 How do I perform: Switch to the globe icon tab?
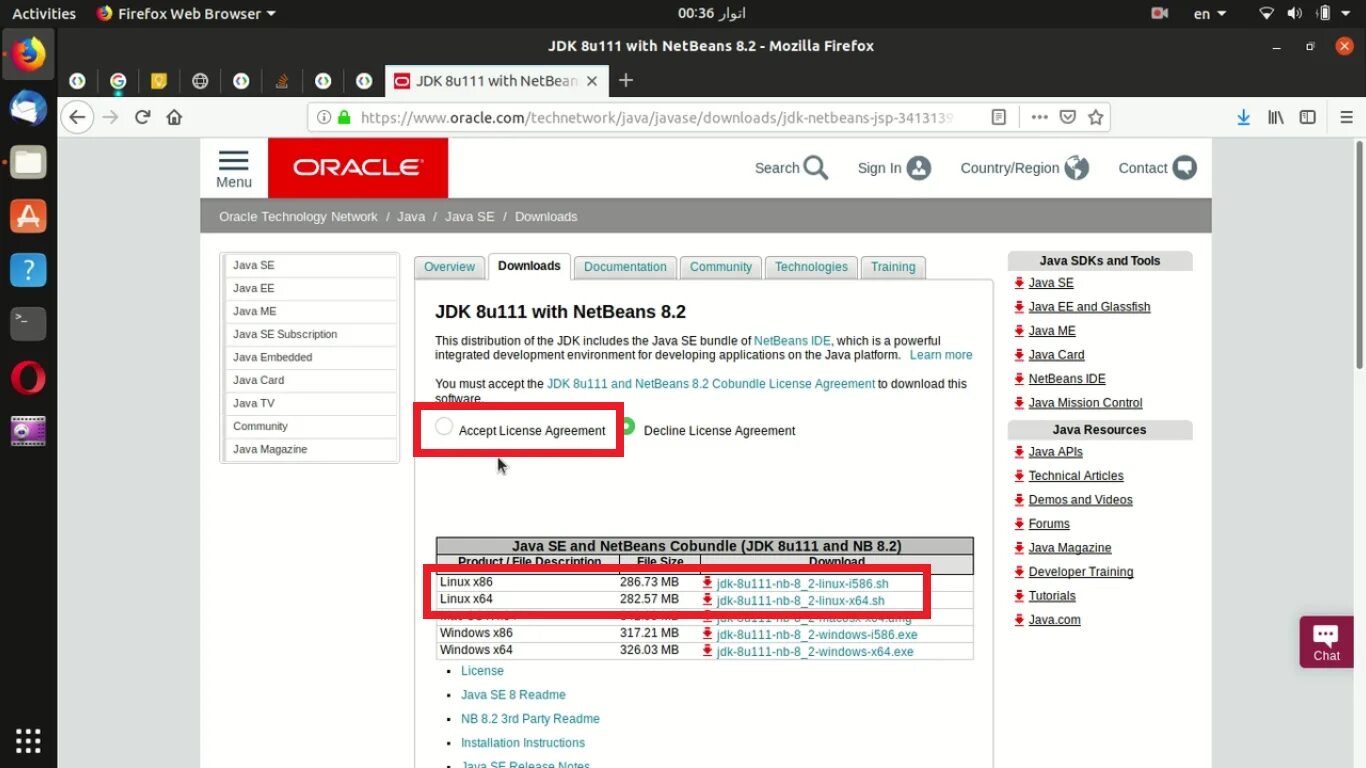(x=200, y=81)
